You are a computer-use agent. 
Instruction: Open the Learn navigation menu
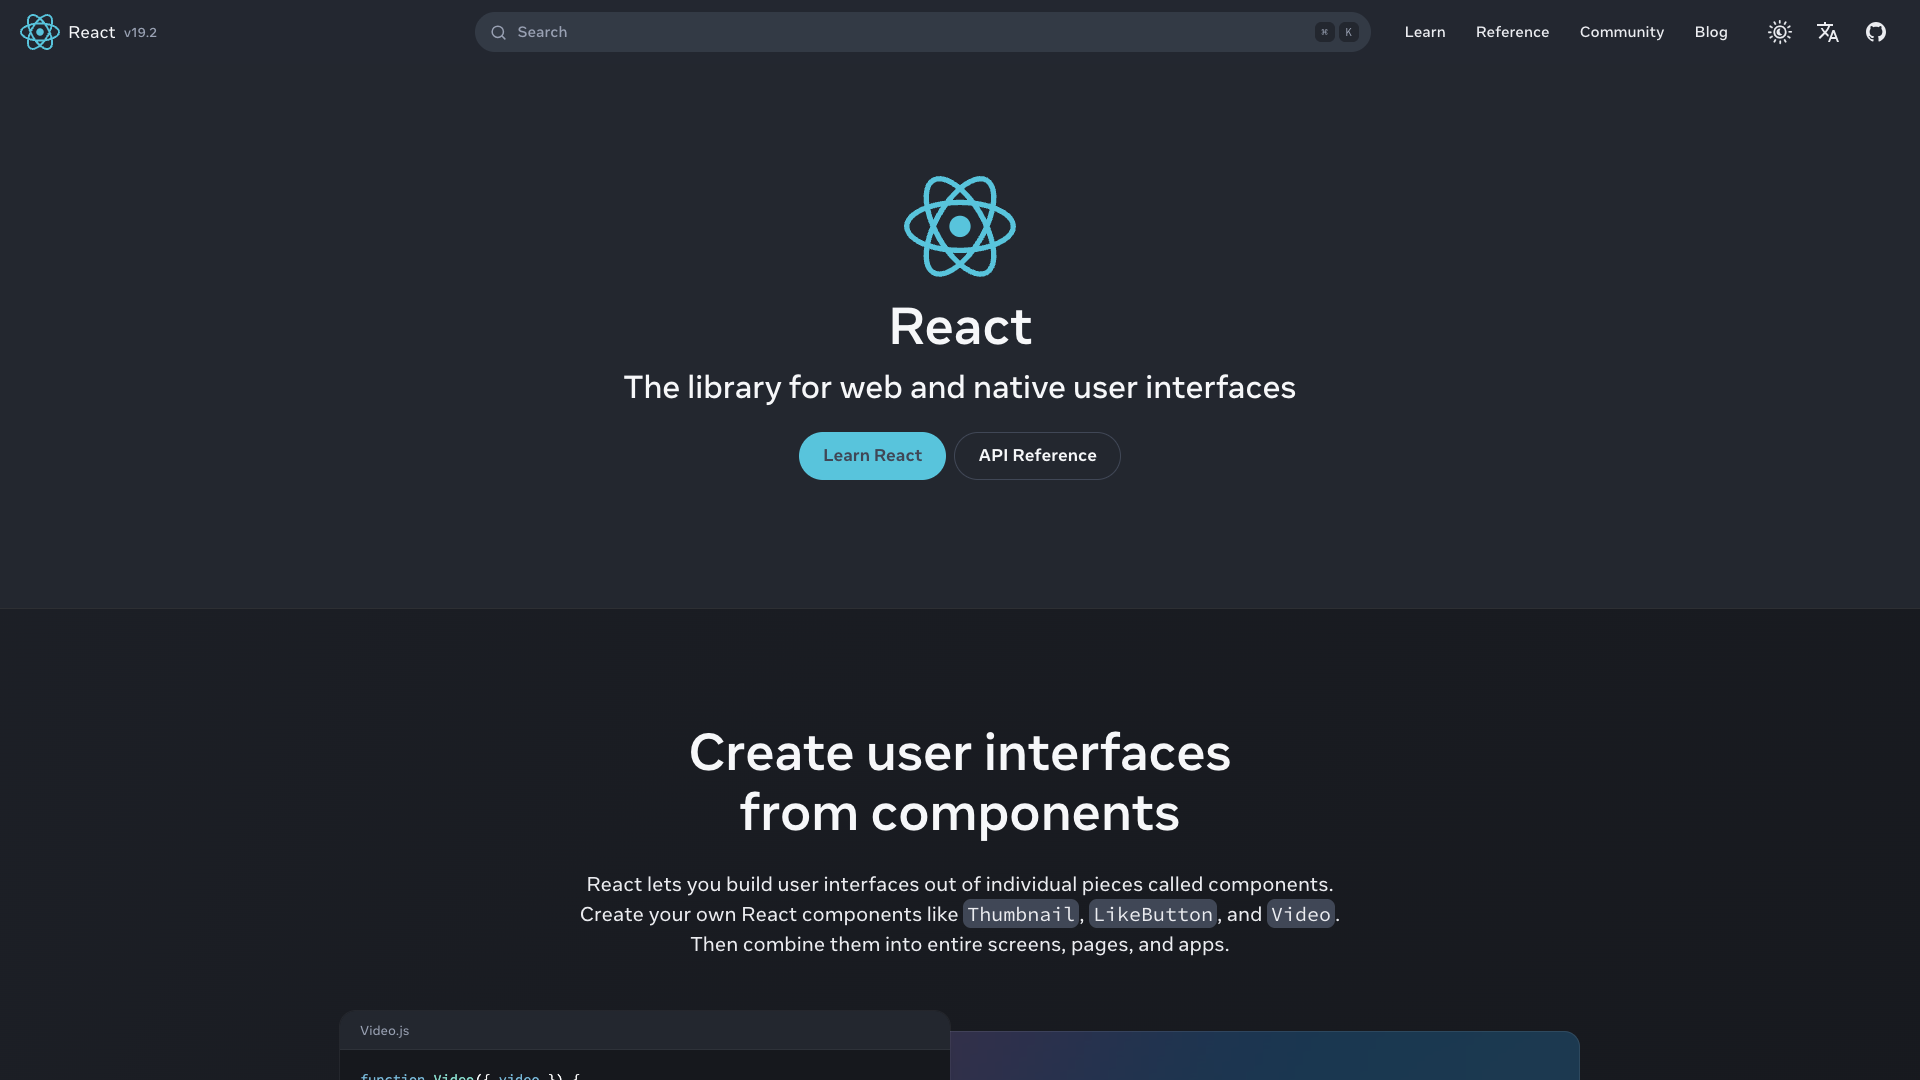1424,32
